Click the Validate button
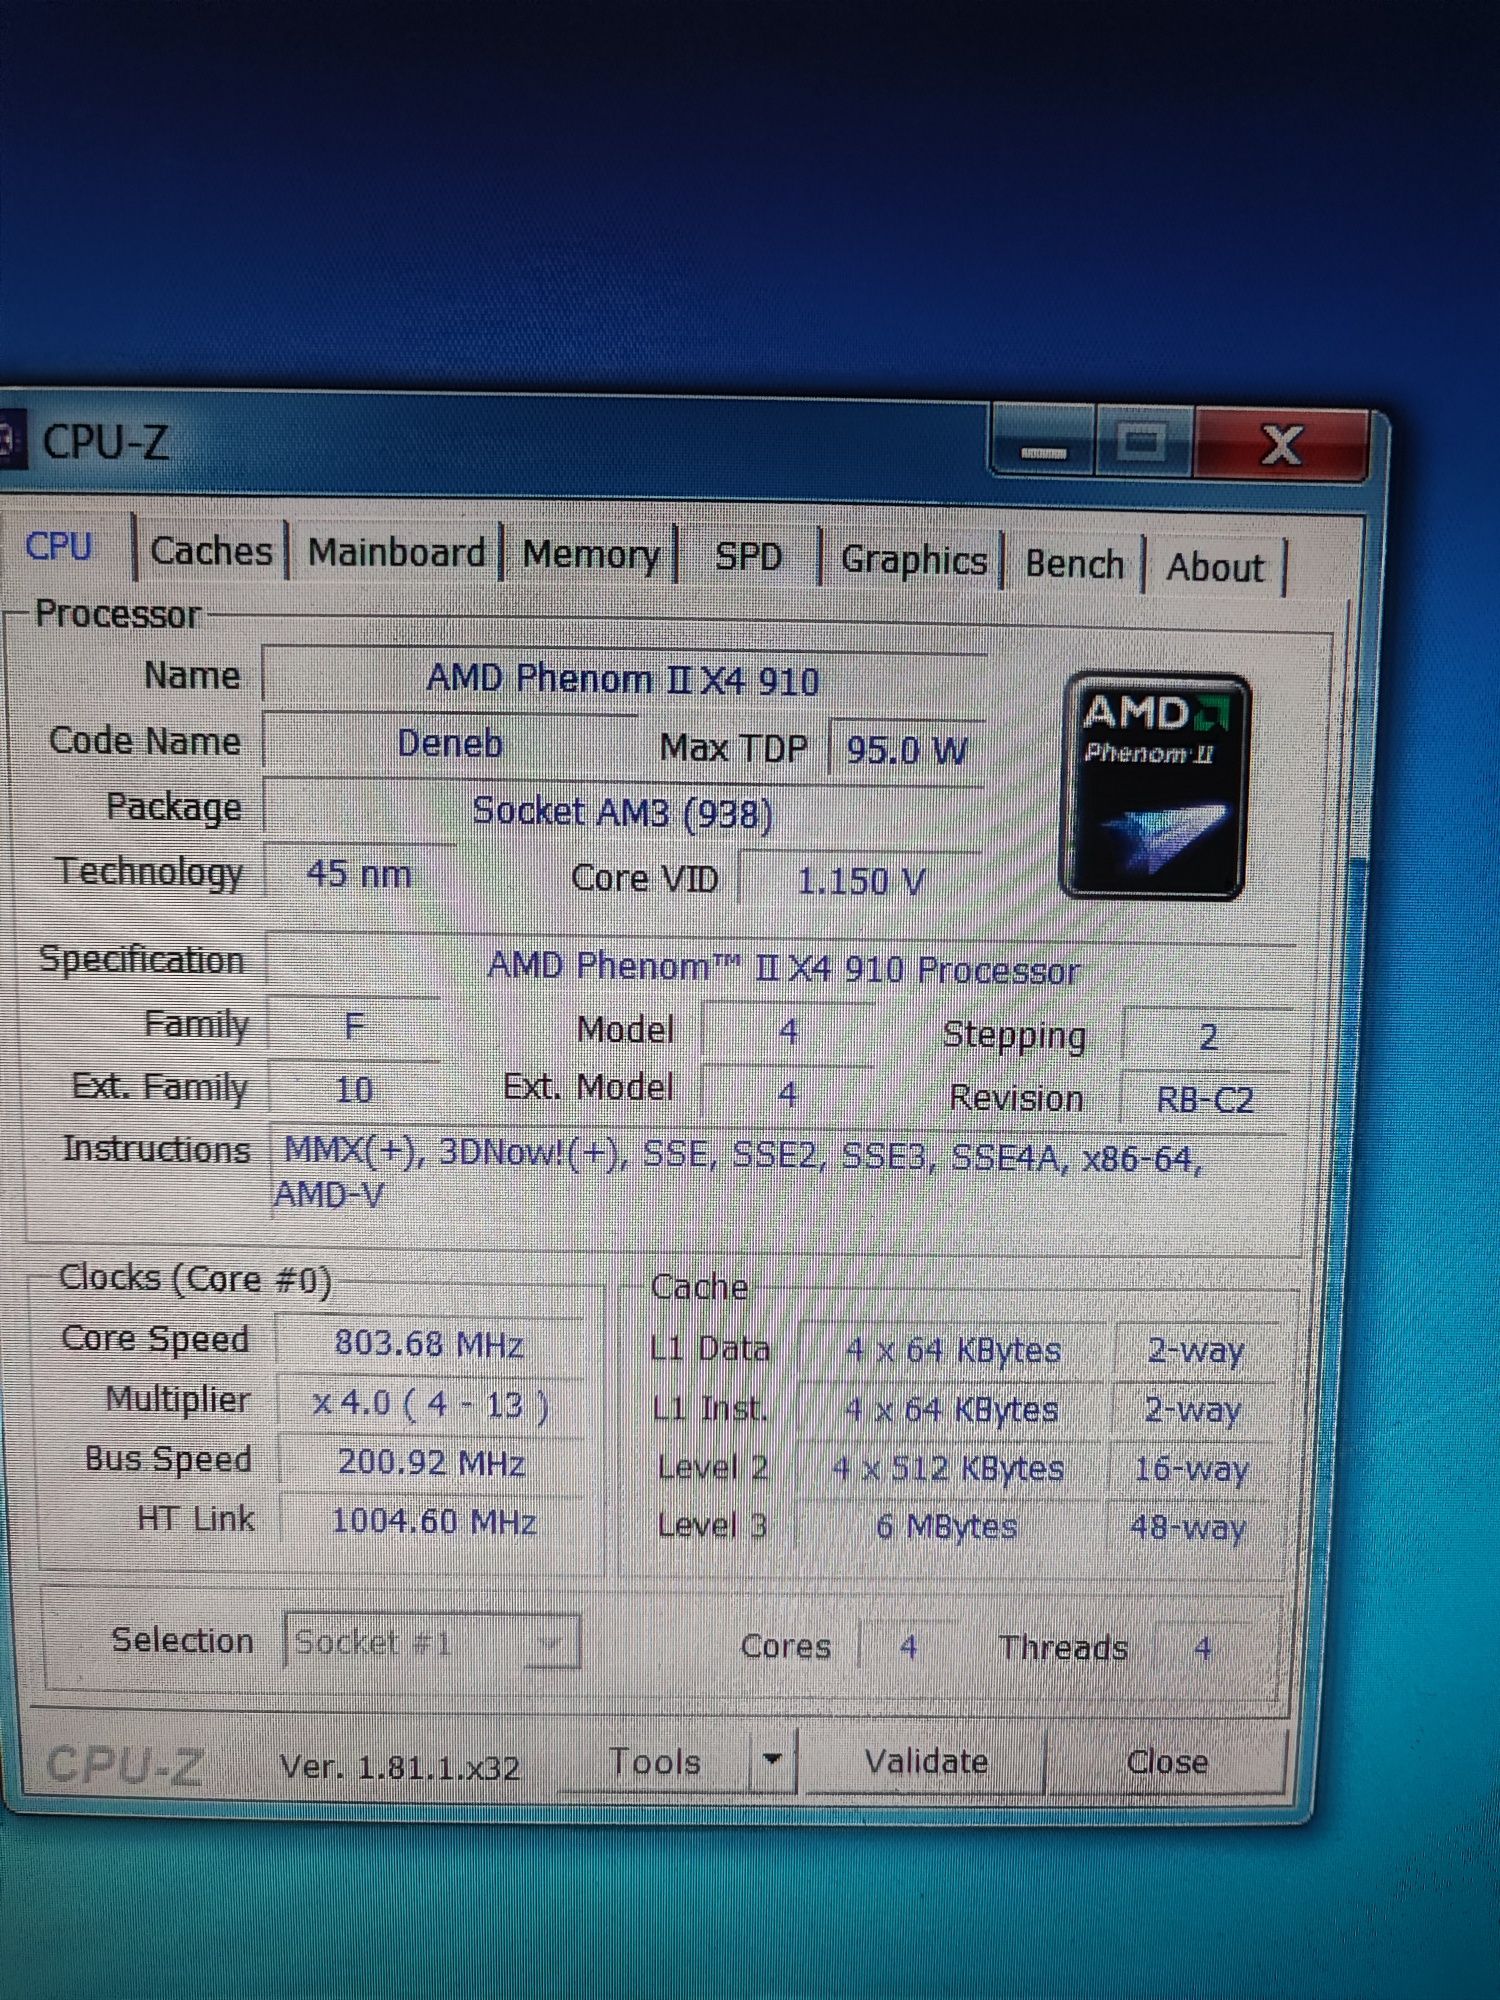1500x2000 pixels. click(926, 1761)
